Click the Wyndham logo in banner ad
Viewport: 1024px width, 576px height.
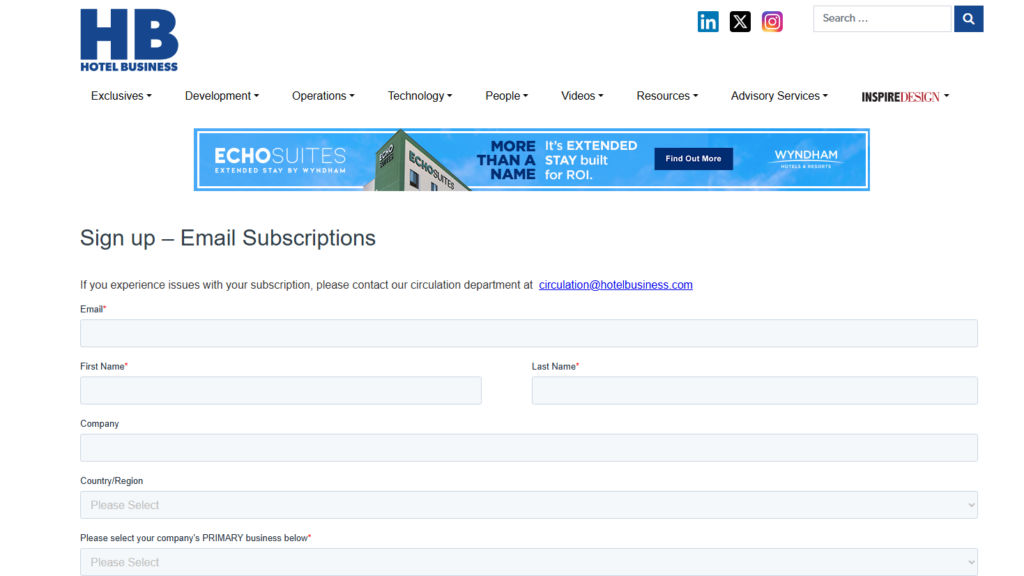[806, 159]
